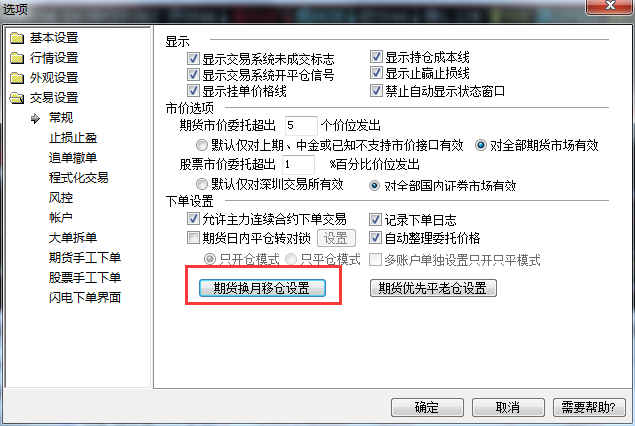Viewport: 635px width, 426px height.
Task: Open the 程式化交易 settings page
Action: (x=79, y=177)
